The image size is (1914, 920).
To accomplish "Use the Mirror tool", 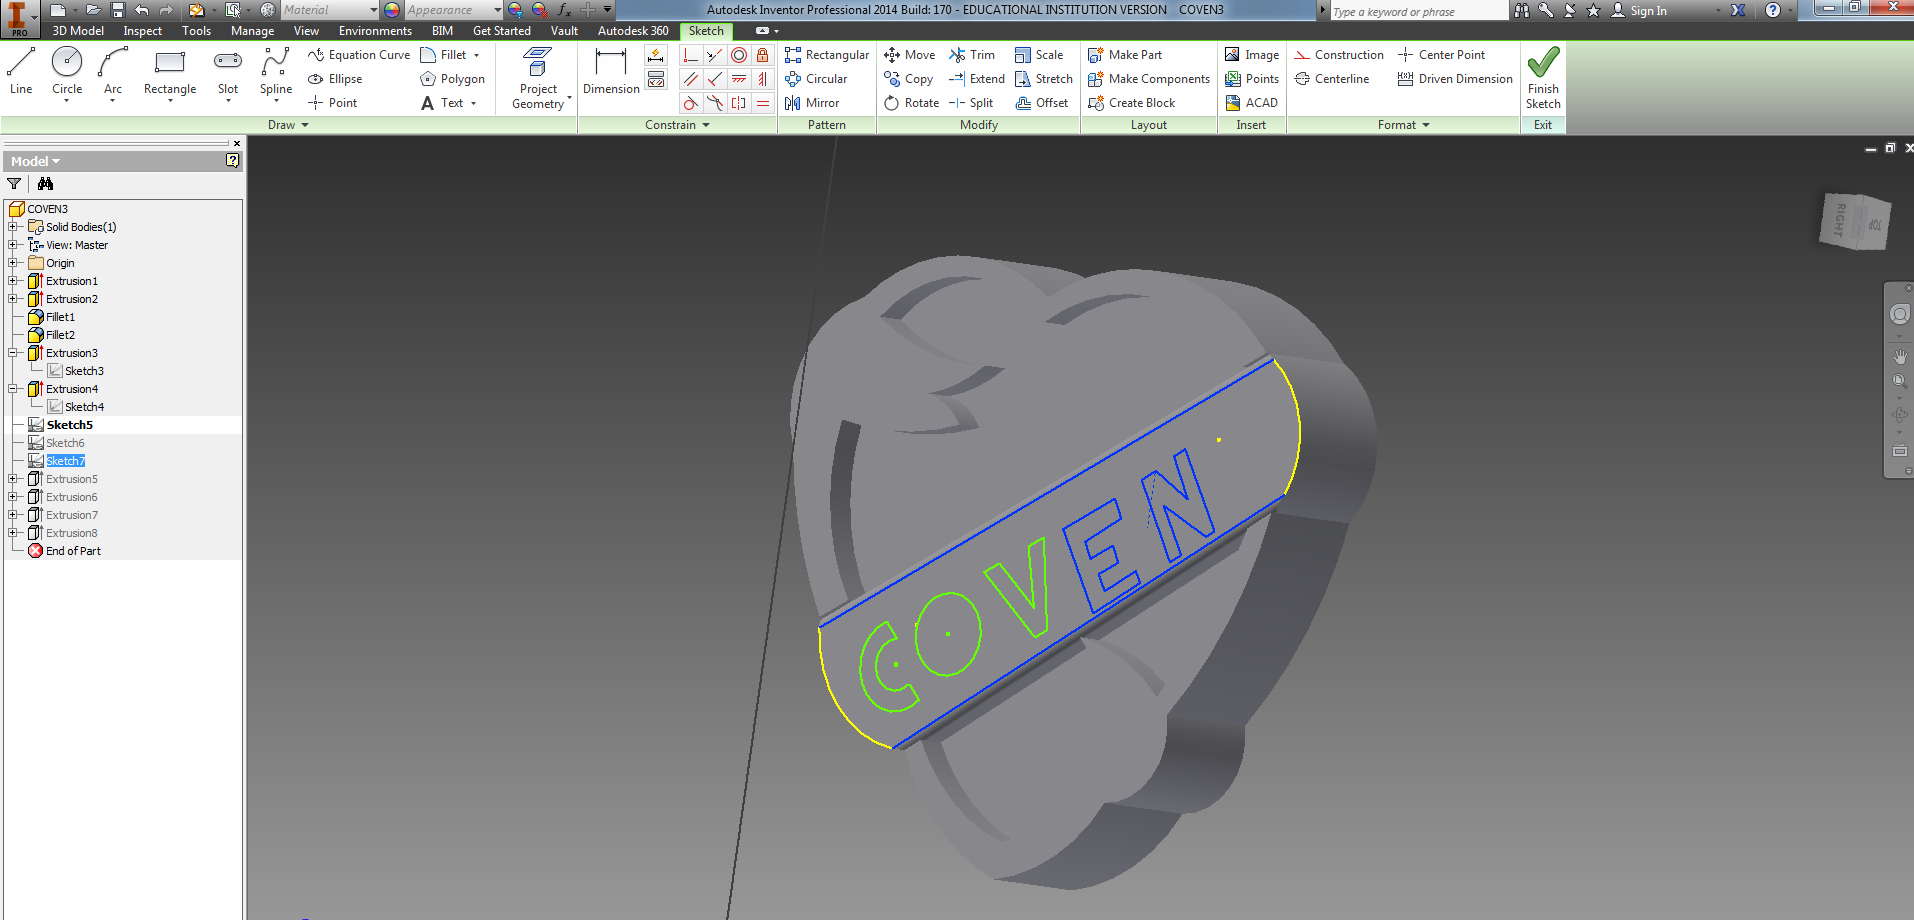I will (812, 103).
